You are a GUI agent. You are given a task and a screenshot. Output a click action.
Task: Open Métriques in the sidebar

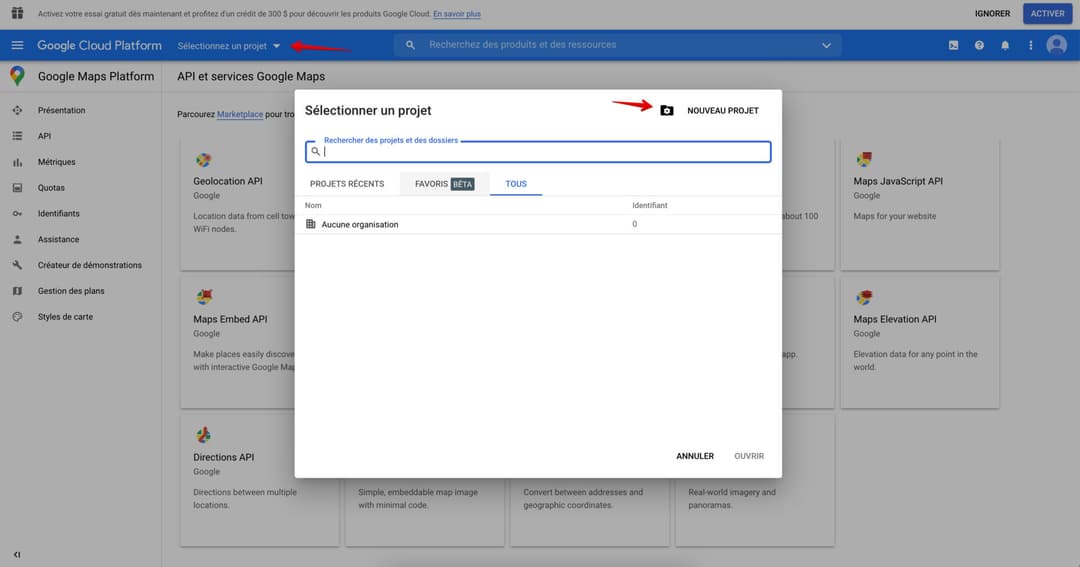pyautogui.click(x=56, y=162)
